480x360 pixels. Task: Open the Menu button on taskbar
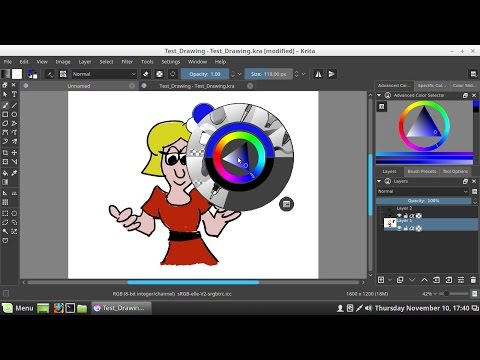click(x=18, y=308)
